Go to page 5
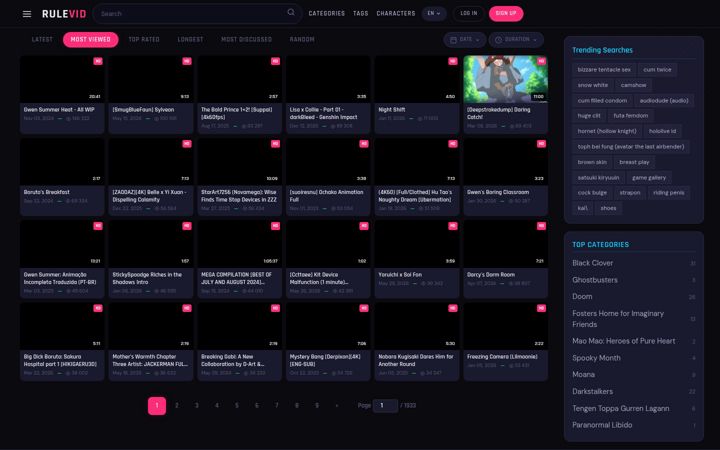This screenshot has height=450, width=720. click(x=236, y=405)
